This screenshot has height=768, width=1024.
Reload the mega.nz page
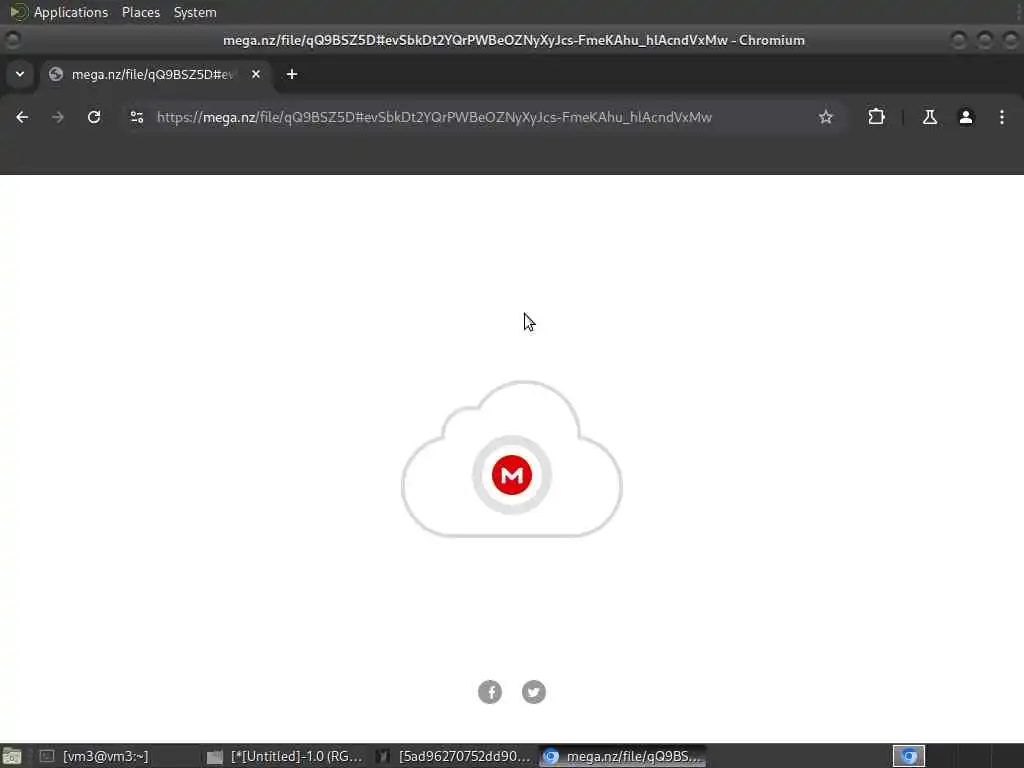94,117
